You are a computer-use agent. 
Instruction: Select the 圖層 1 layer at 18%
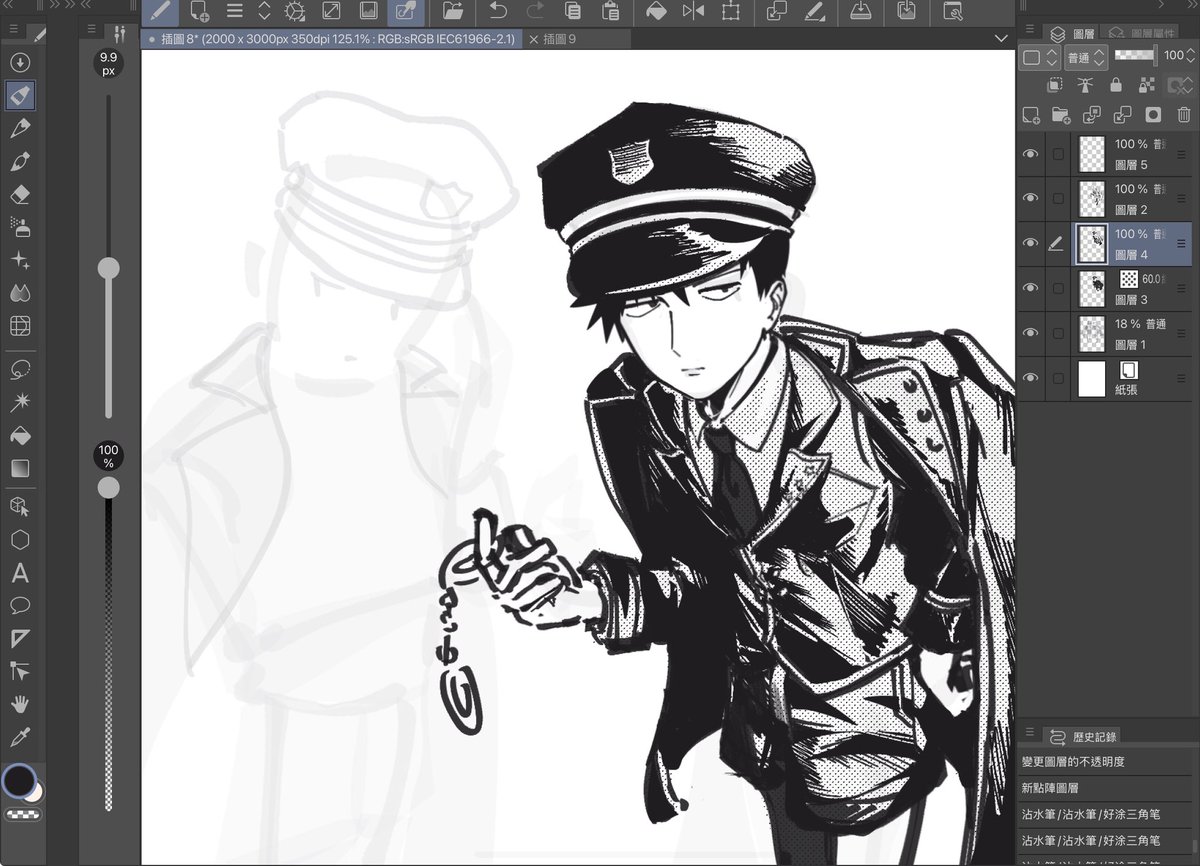[x=1132, y=333]
